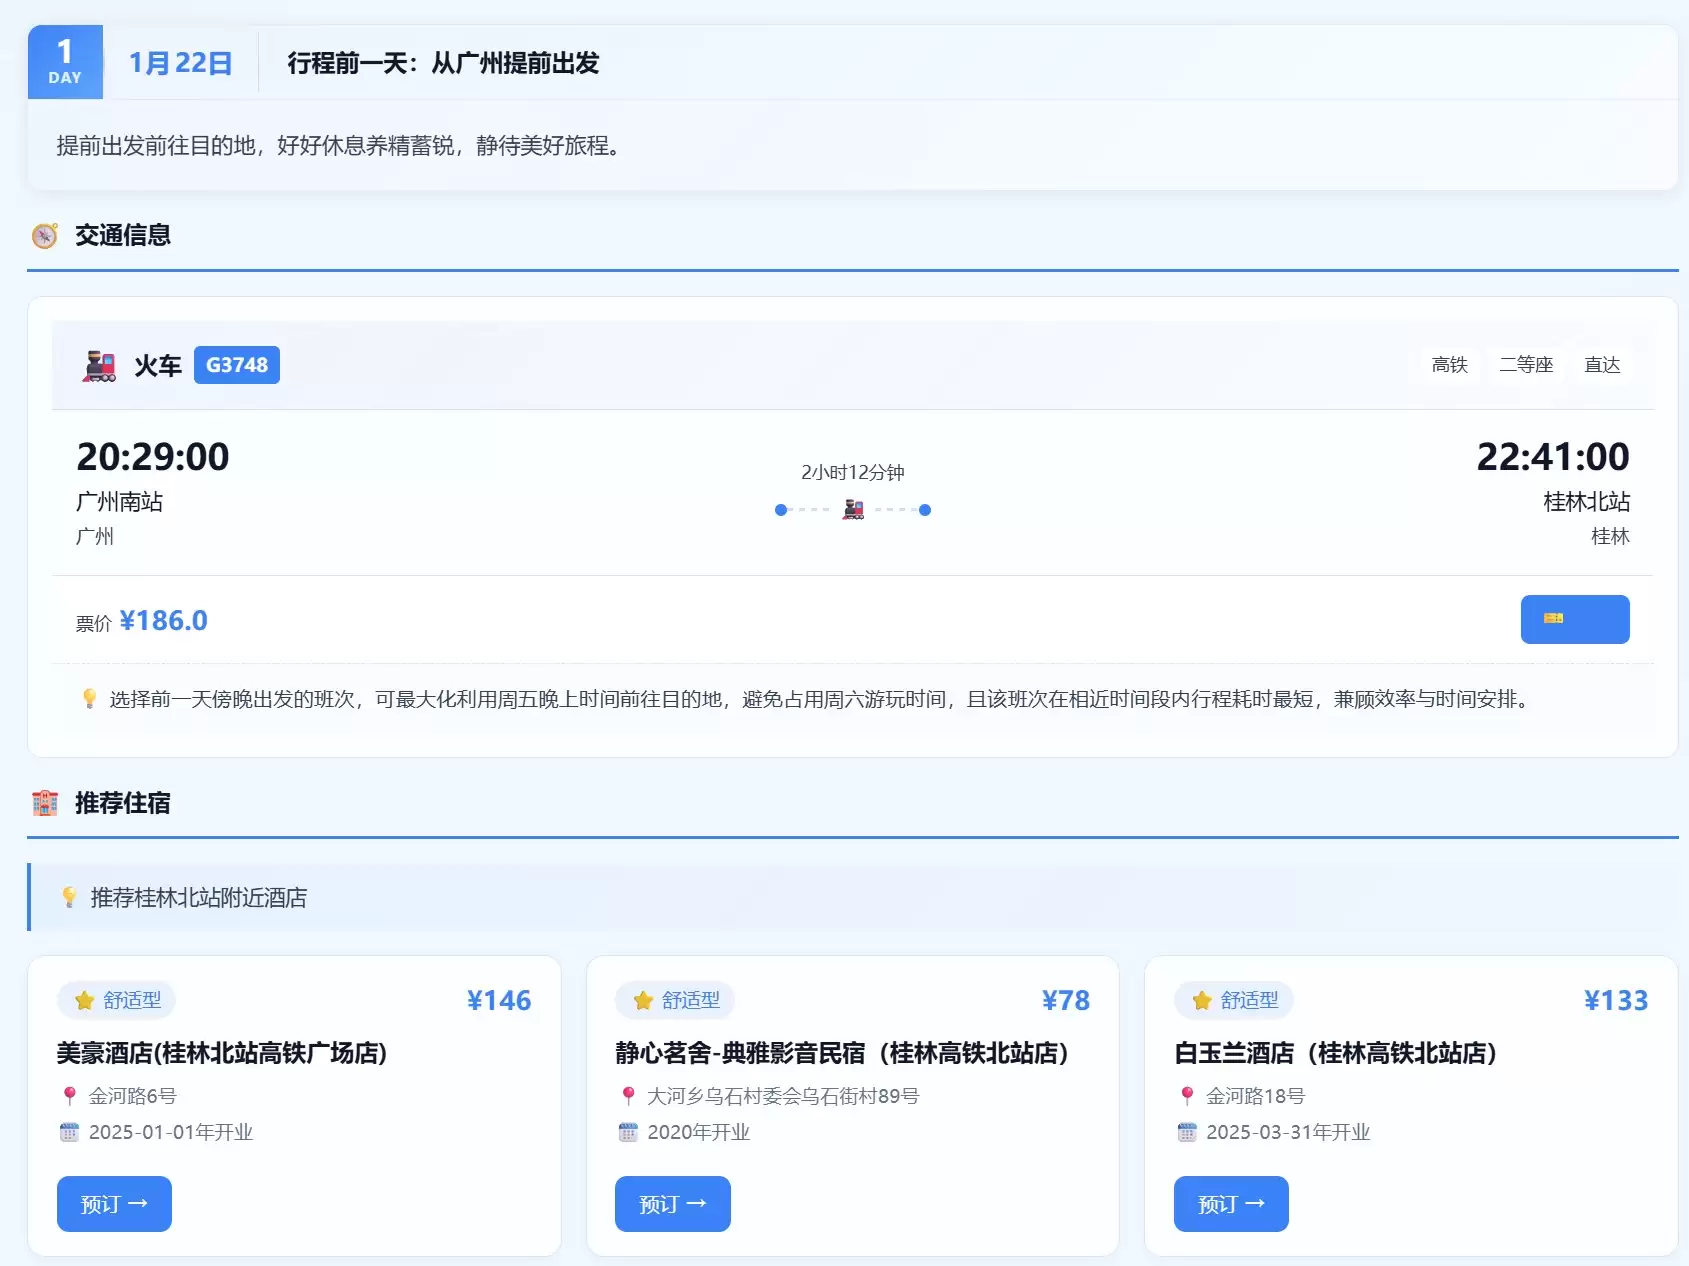1689x1266 pixels.
Task: Book 美豪酒店 with the 预订 button
Action: pyautogui.click(x=114, y=1204)
